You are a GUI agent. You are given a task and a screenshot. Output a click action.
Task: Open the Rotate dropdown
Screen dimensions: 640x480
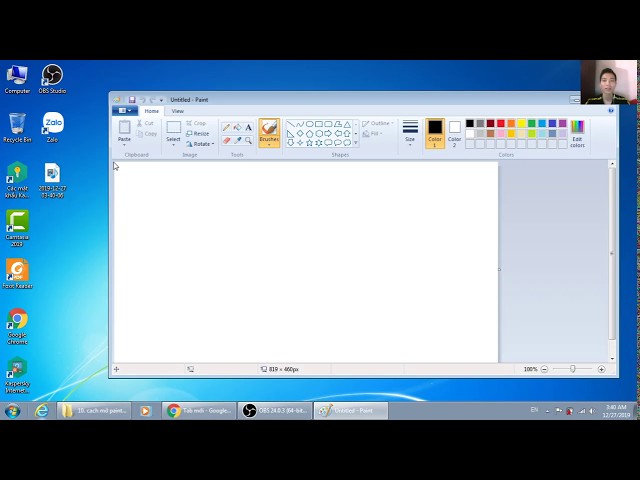pos(200,144)
